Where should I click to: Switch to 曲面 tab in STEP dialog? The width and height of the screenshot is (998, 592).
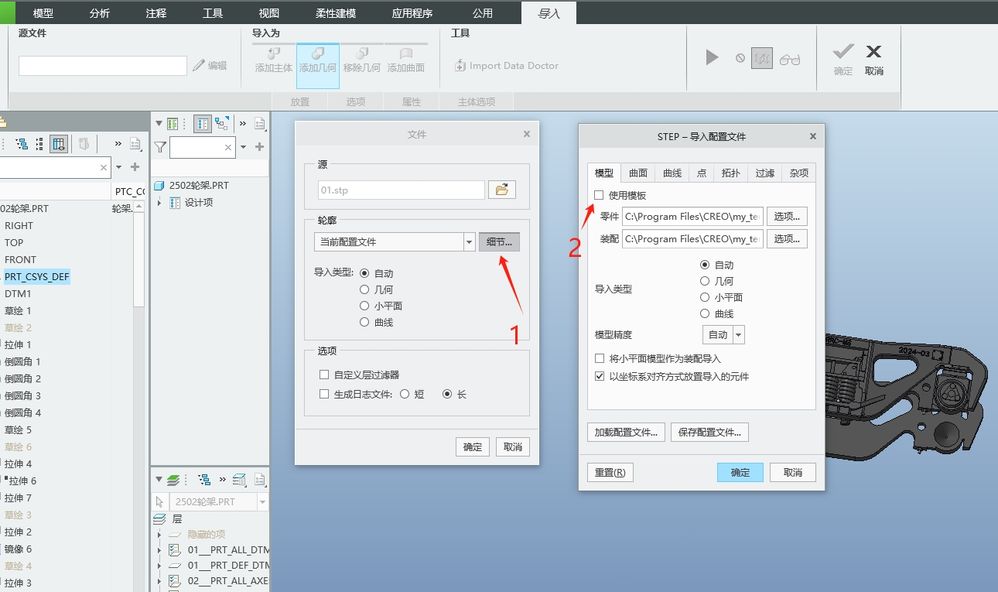pyautogui.click(x=638, y=173)
